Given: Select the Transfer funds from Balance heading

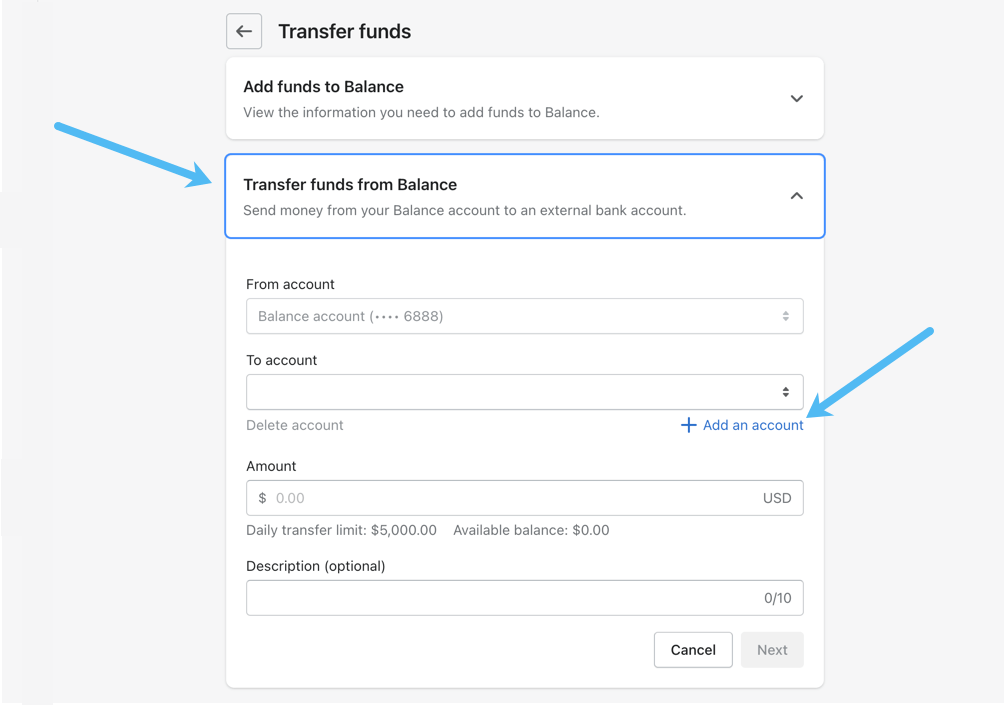Looking at the screenshot, I should click(x=350, y=185).
